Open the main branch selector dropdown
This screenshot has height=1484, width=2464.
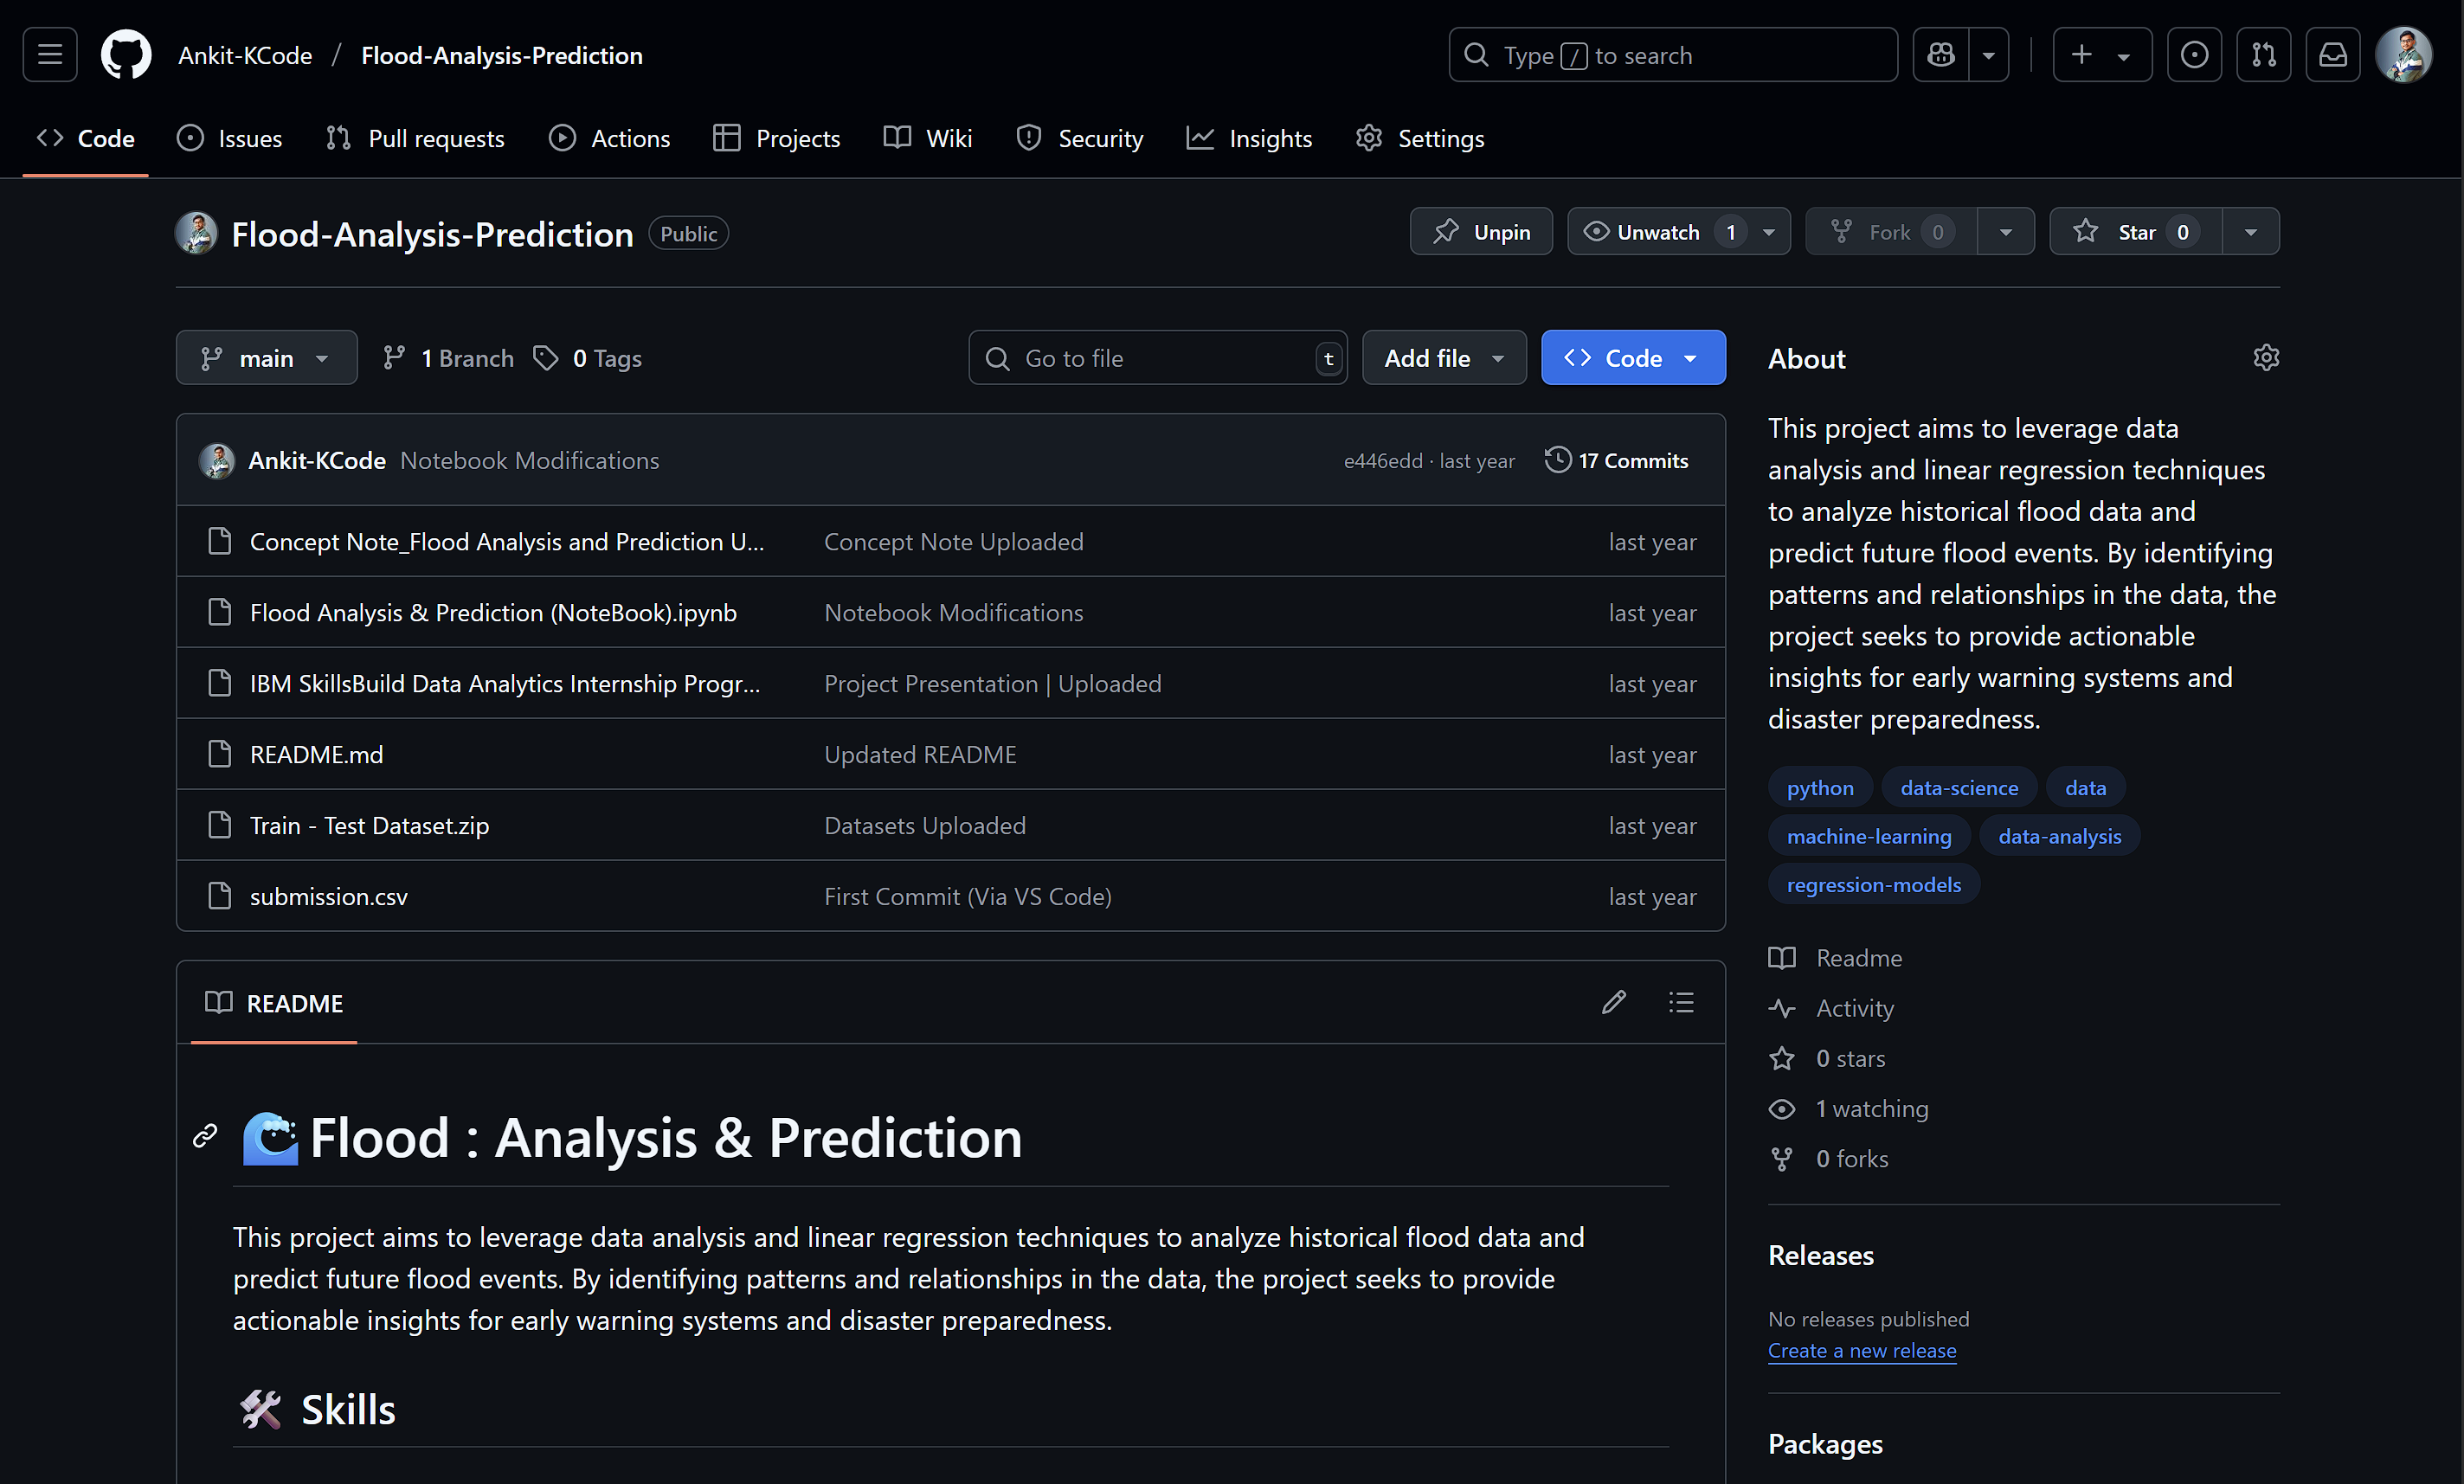[x=267, y=358]
